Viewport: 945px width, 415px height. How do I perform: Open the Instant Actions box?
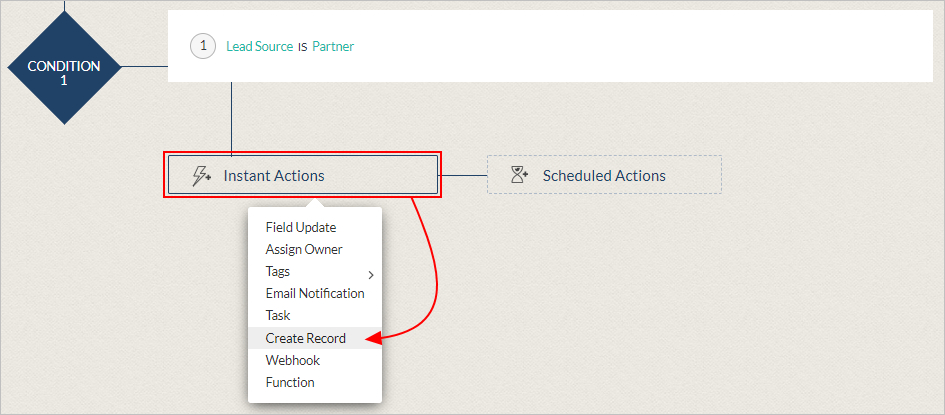(x=303, y=175)
